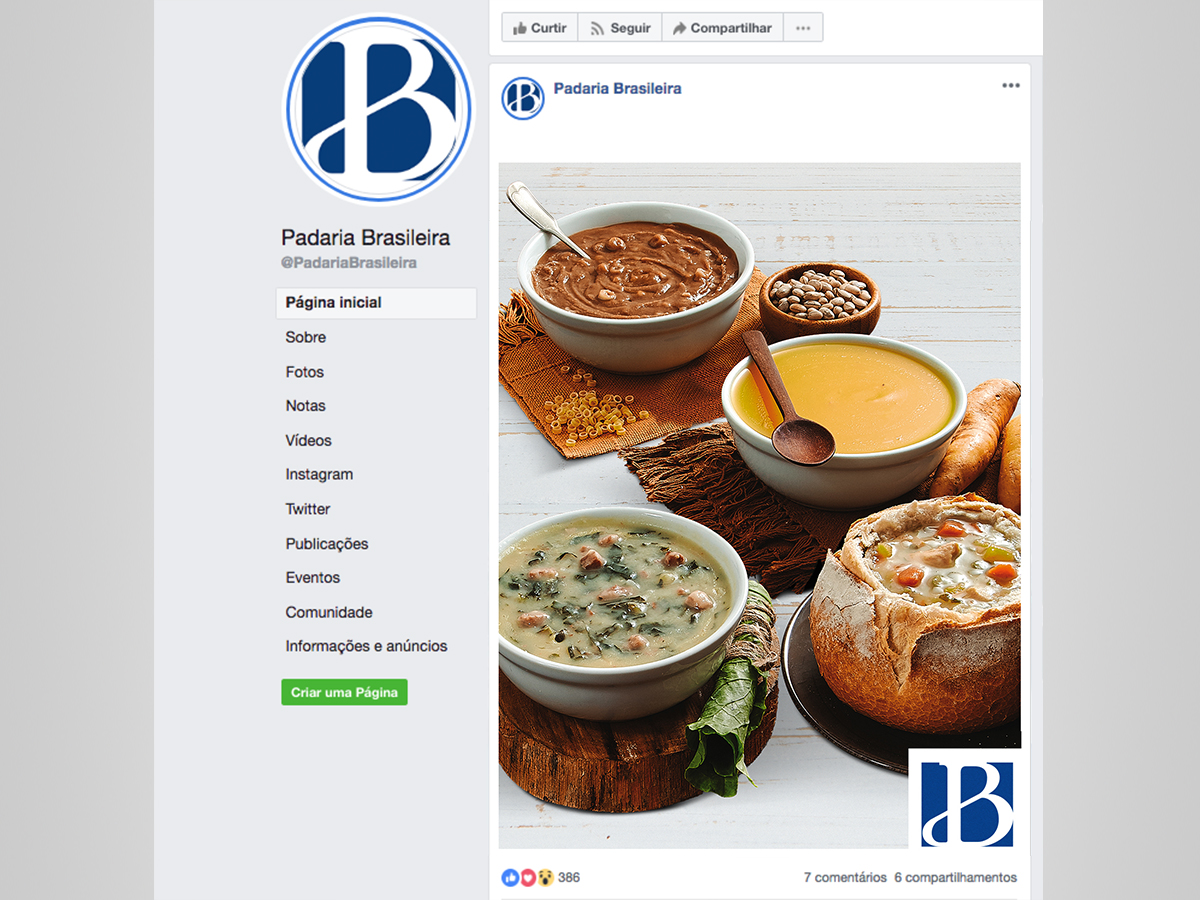The image size is (1200, 900).
Task: Click the small Padaria Brasileira post avatar
Action: click(523, 98)
